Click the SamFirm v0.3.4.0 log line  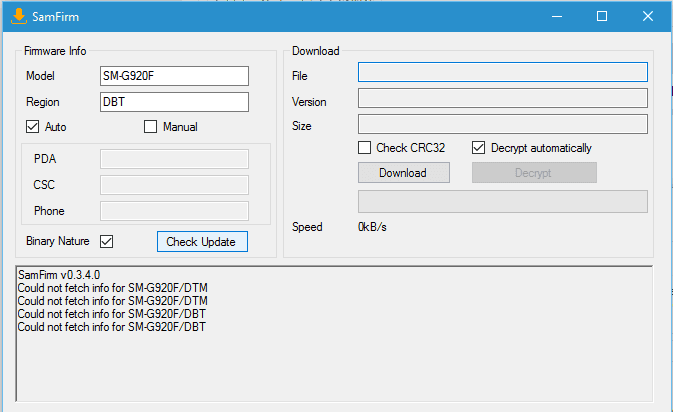click(59, 275)
